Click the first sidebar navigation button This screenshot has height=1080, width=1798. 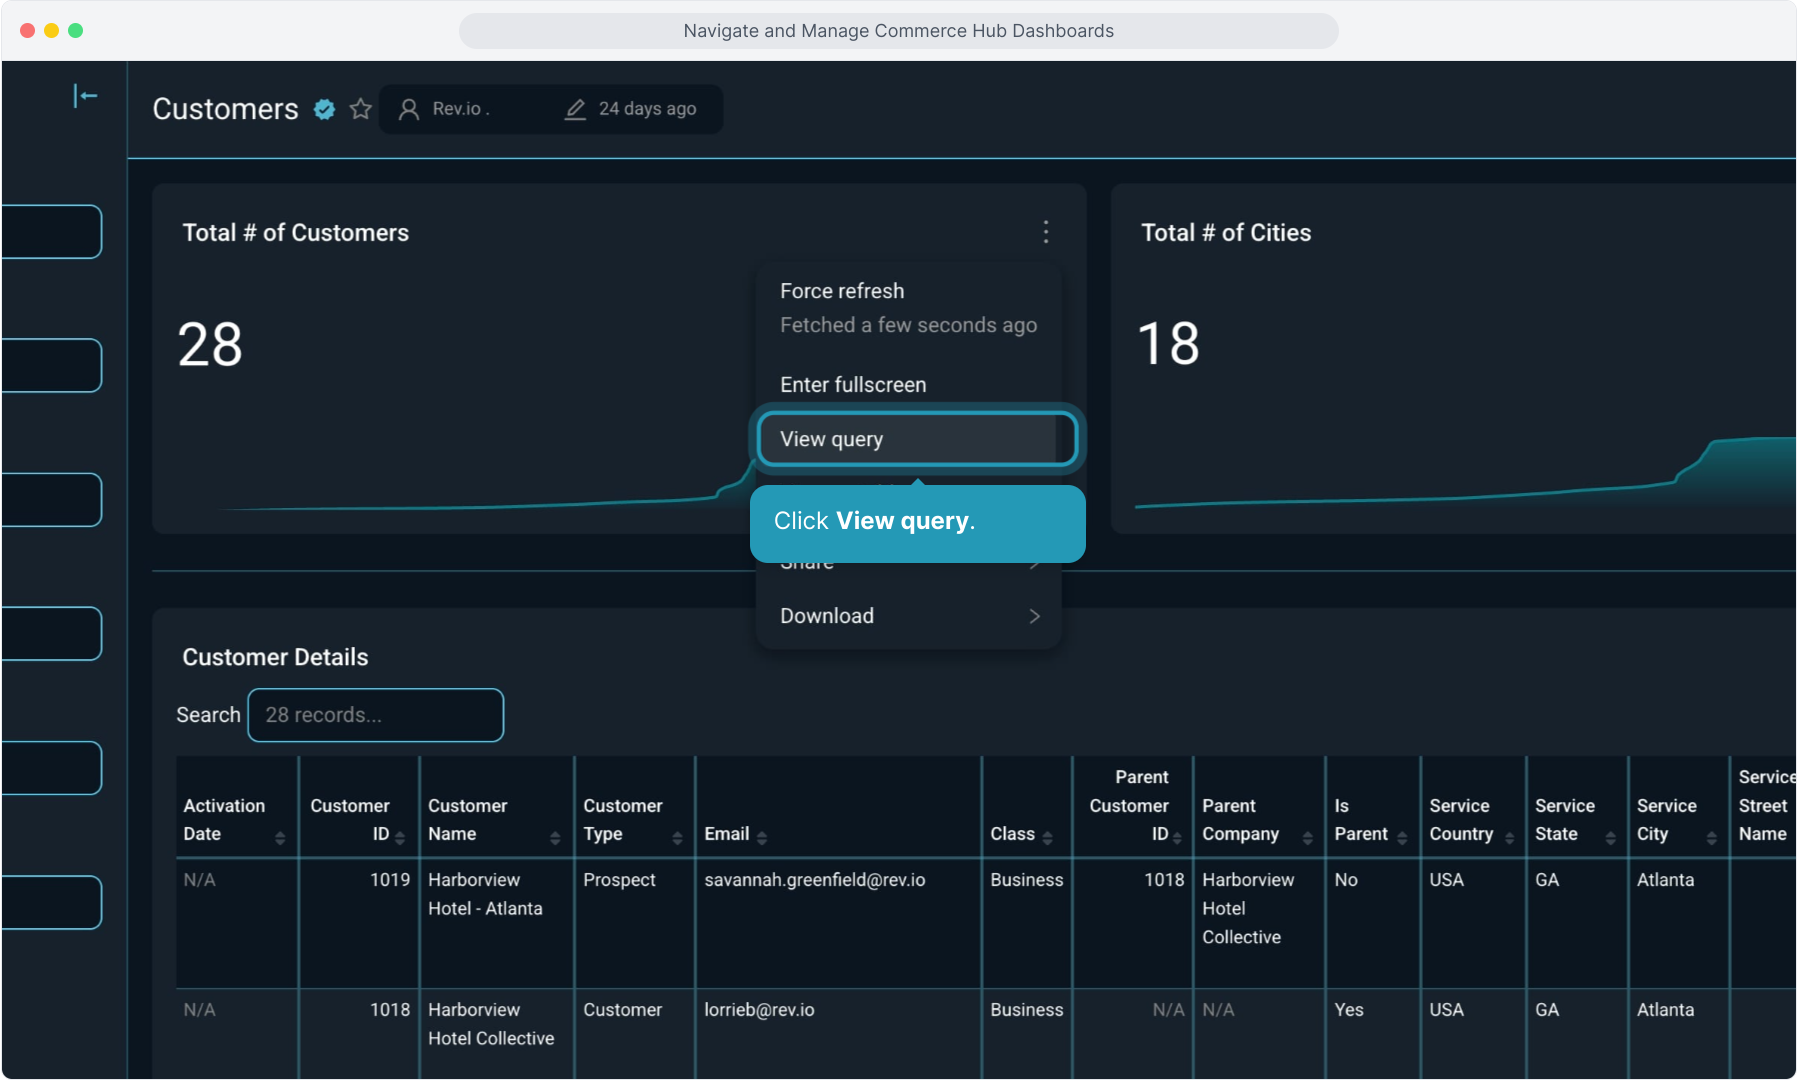(52, 232)
